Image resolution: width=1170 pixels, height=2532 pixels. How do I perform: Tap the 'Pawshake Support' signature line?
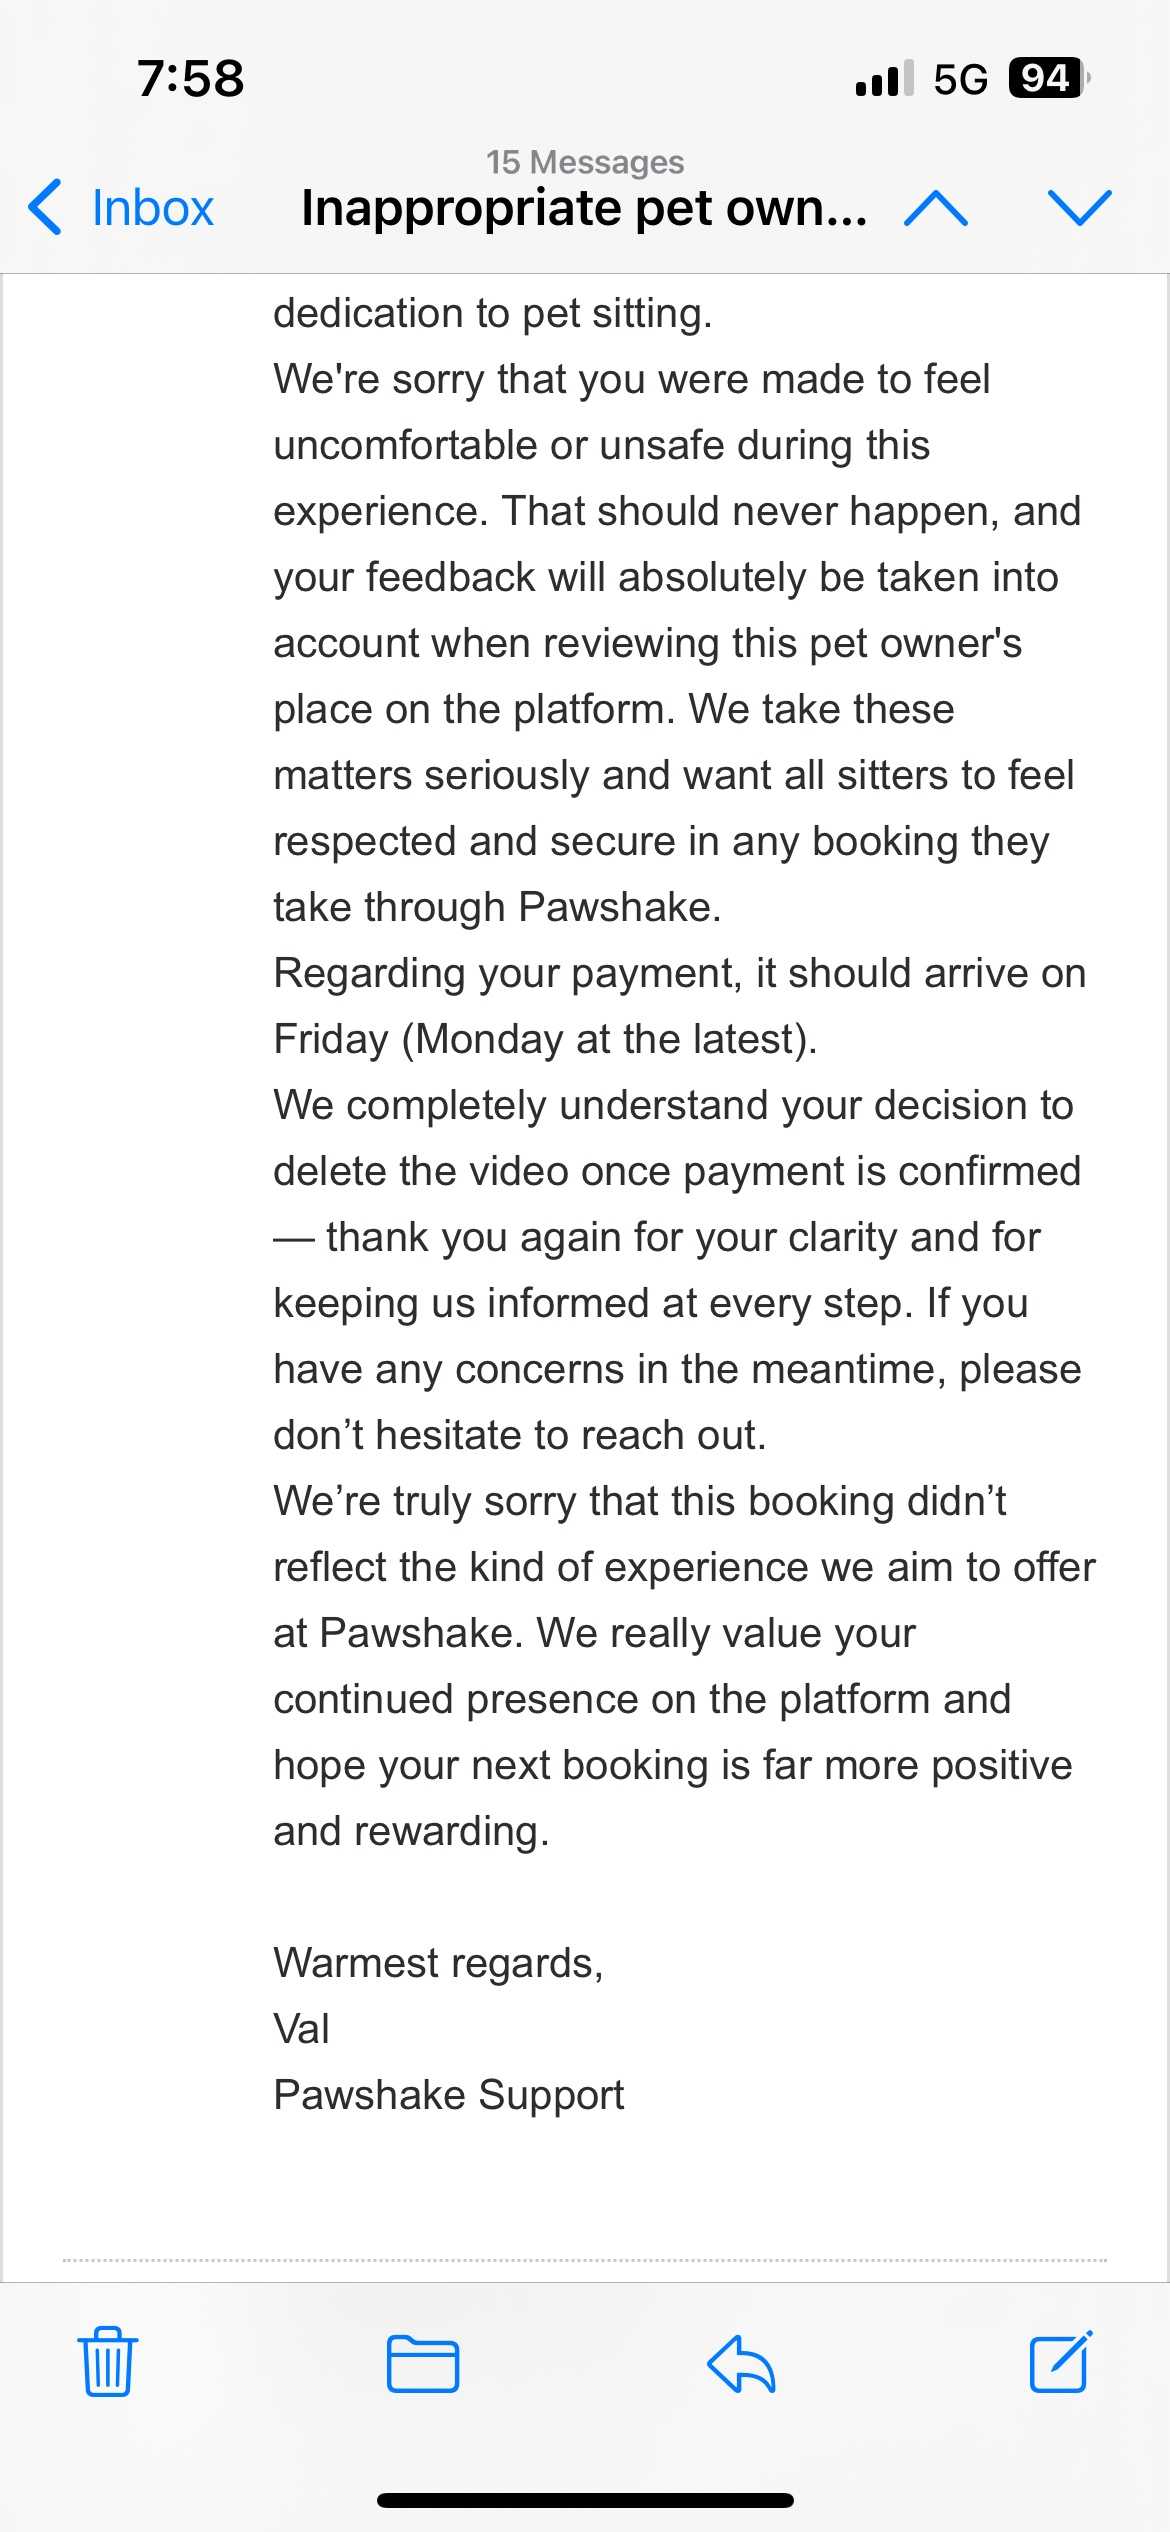(x=448, y=2095)
